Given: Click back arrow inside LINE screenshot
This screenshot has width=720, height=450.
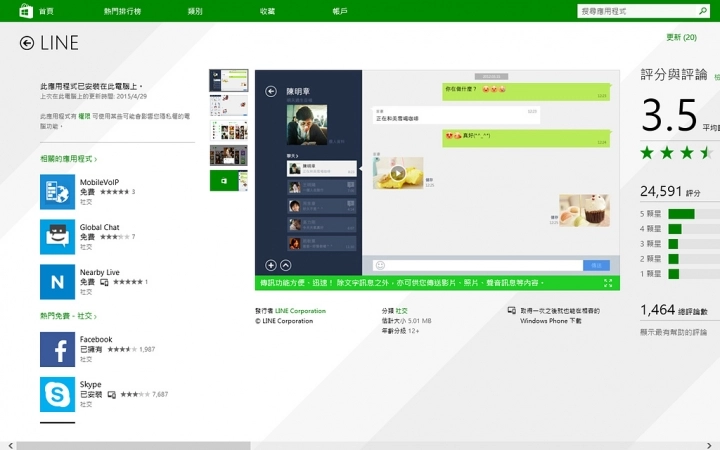Looking at the screenshot, I should click(271, 91).
